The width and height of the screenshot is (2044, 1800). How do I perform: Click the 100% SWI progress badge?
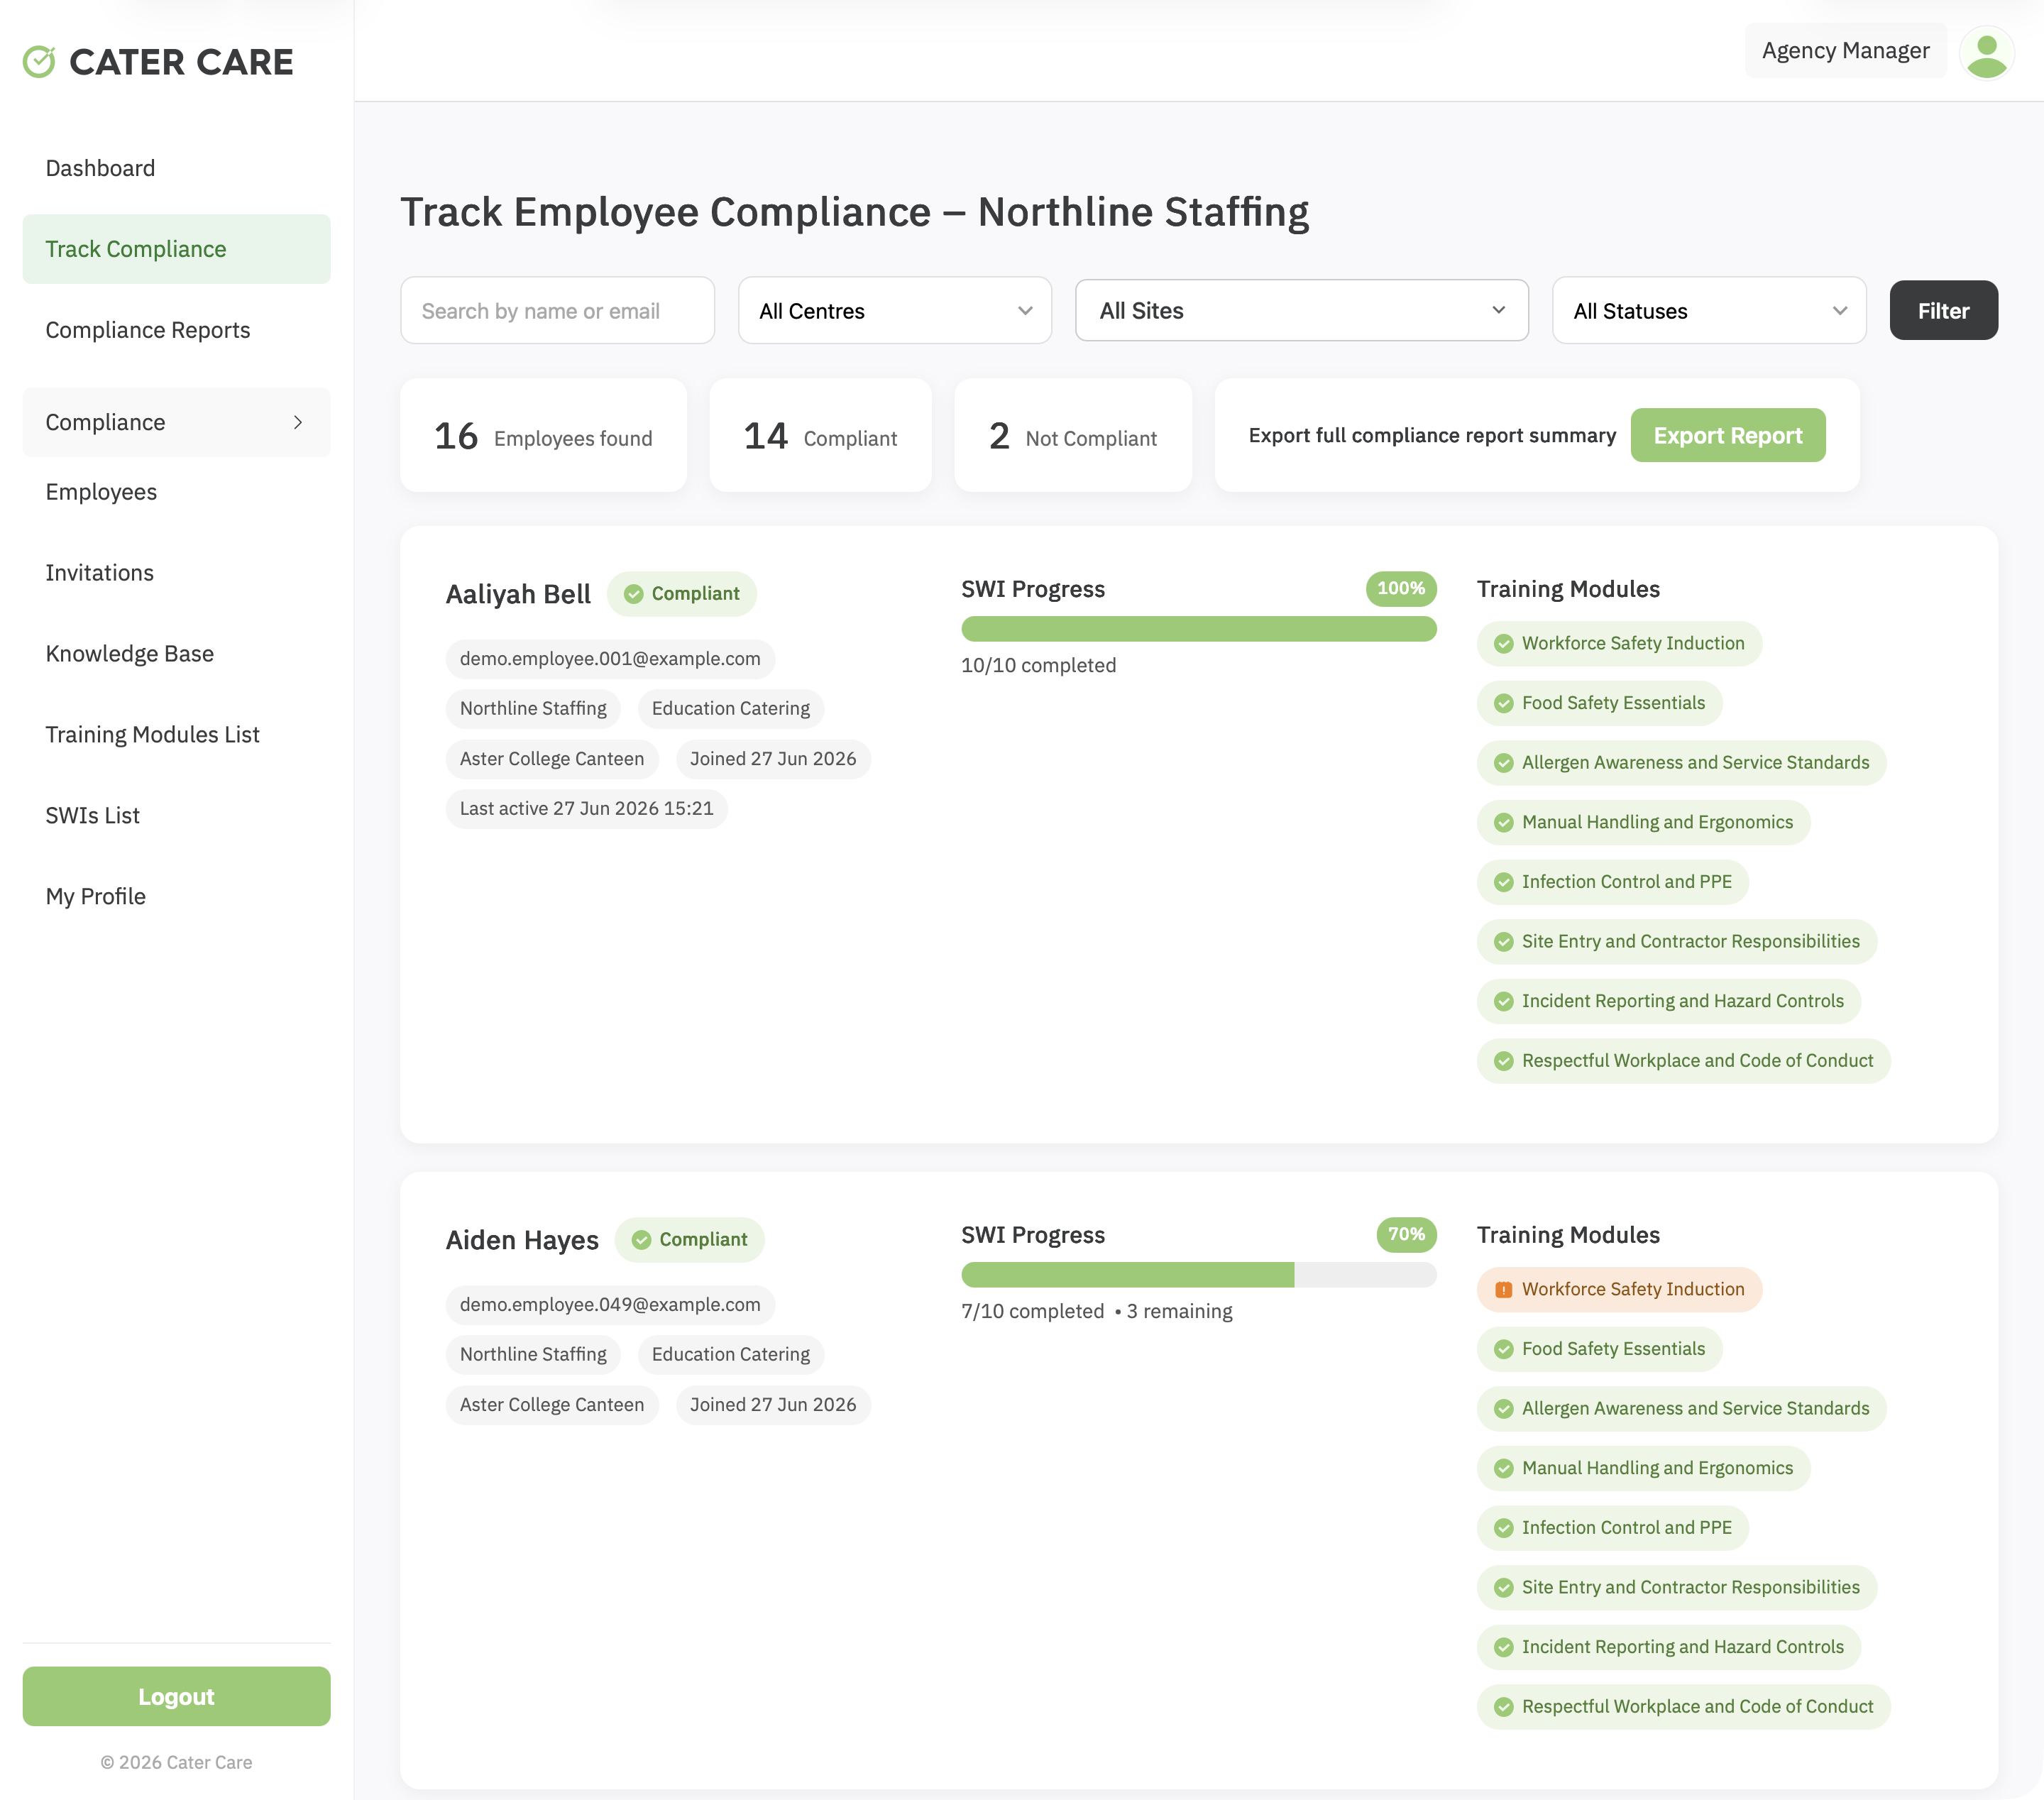click(1401, 589)
